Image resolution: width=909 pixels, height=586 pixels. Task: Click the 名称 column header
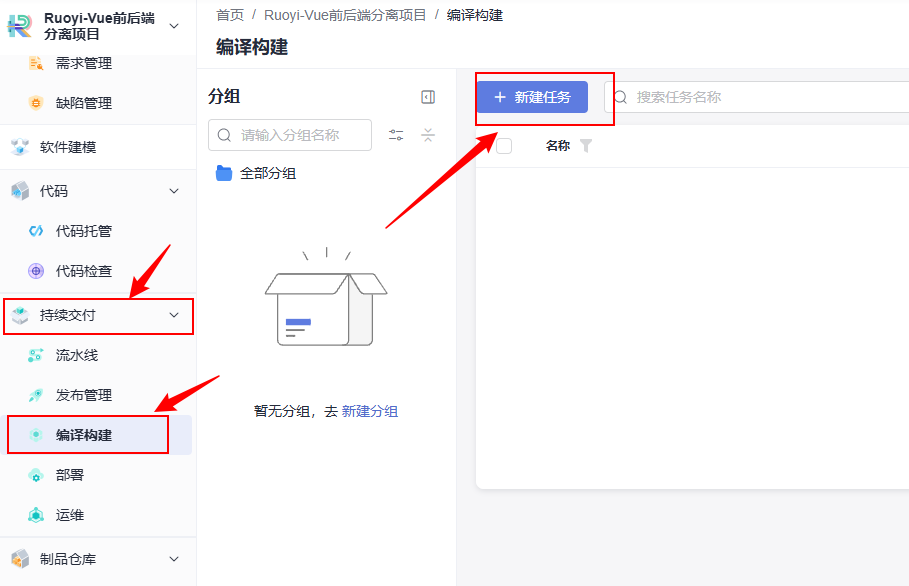[558, 145]
